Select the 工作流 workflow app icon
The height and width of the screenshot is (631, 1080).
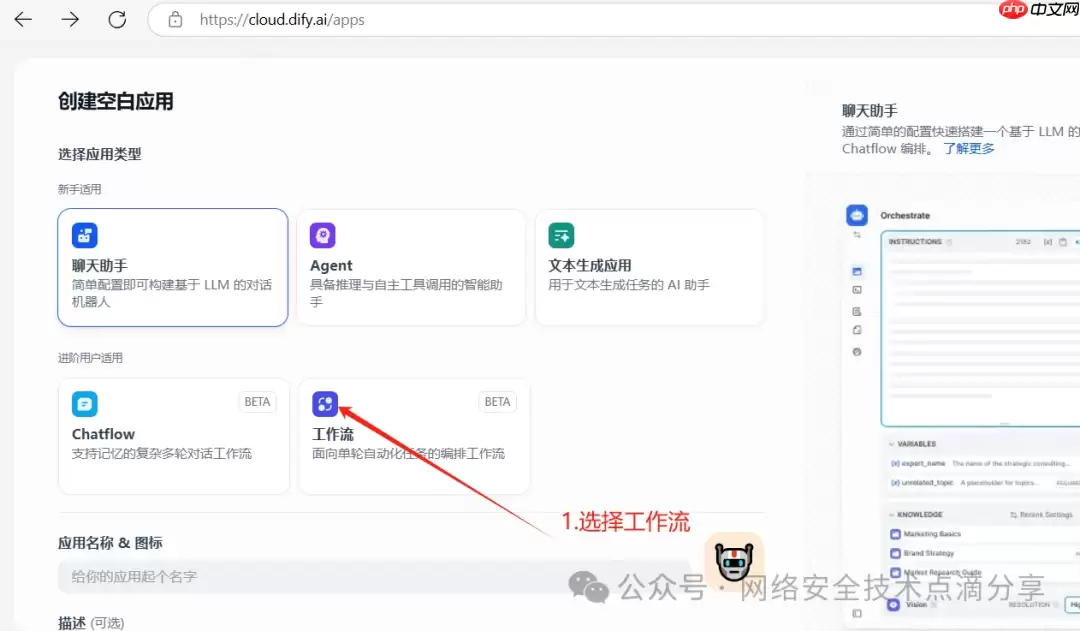coord(325,402)
